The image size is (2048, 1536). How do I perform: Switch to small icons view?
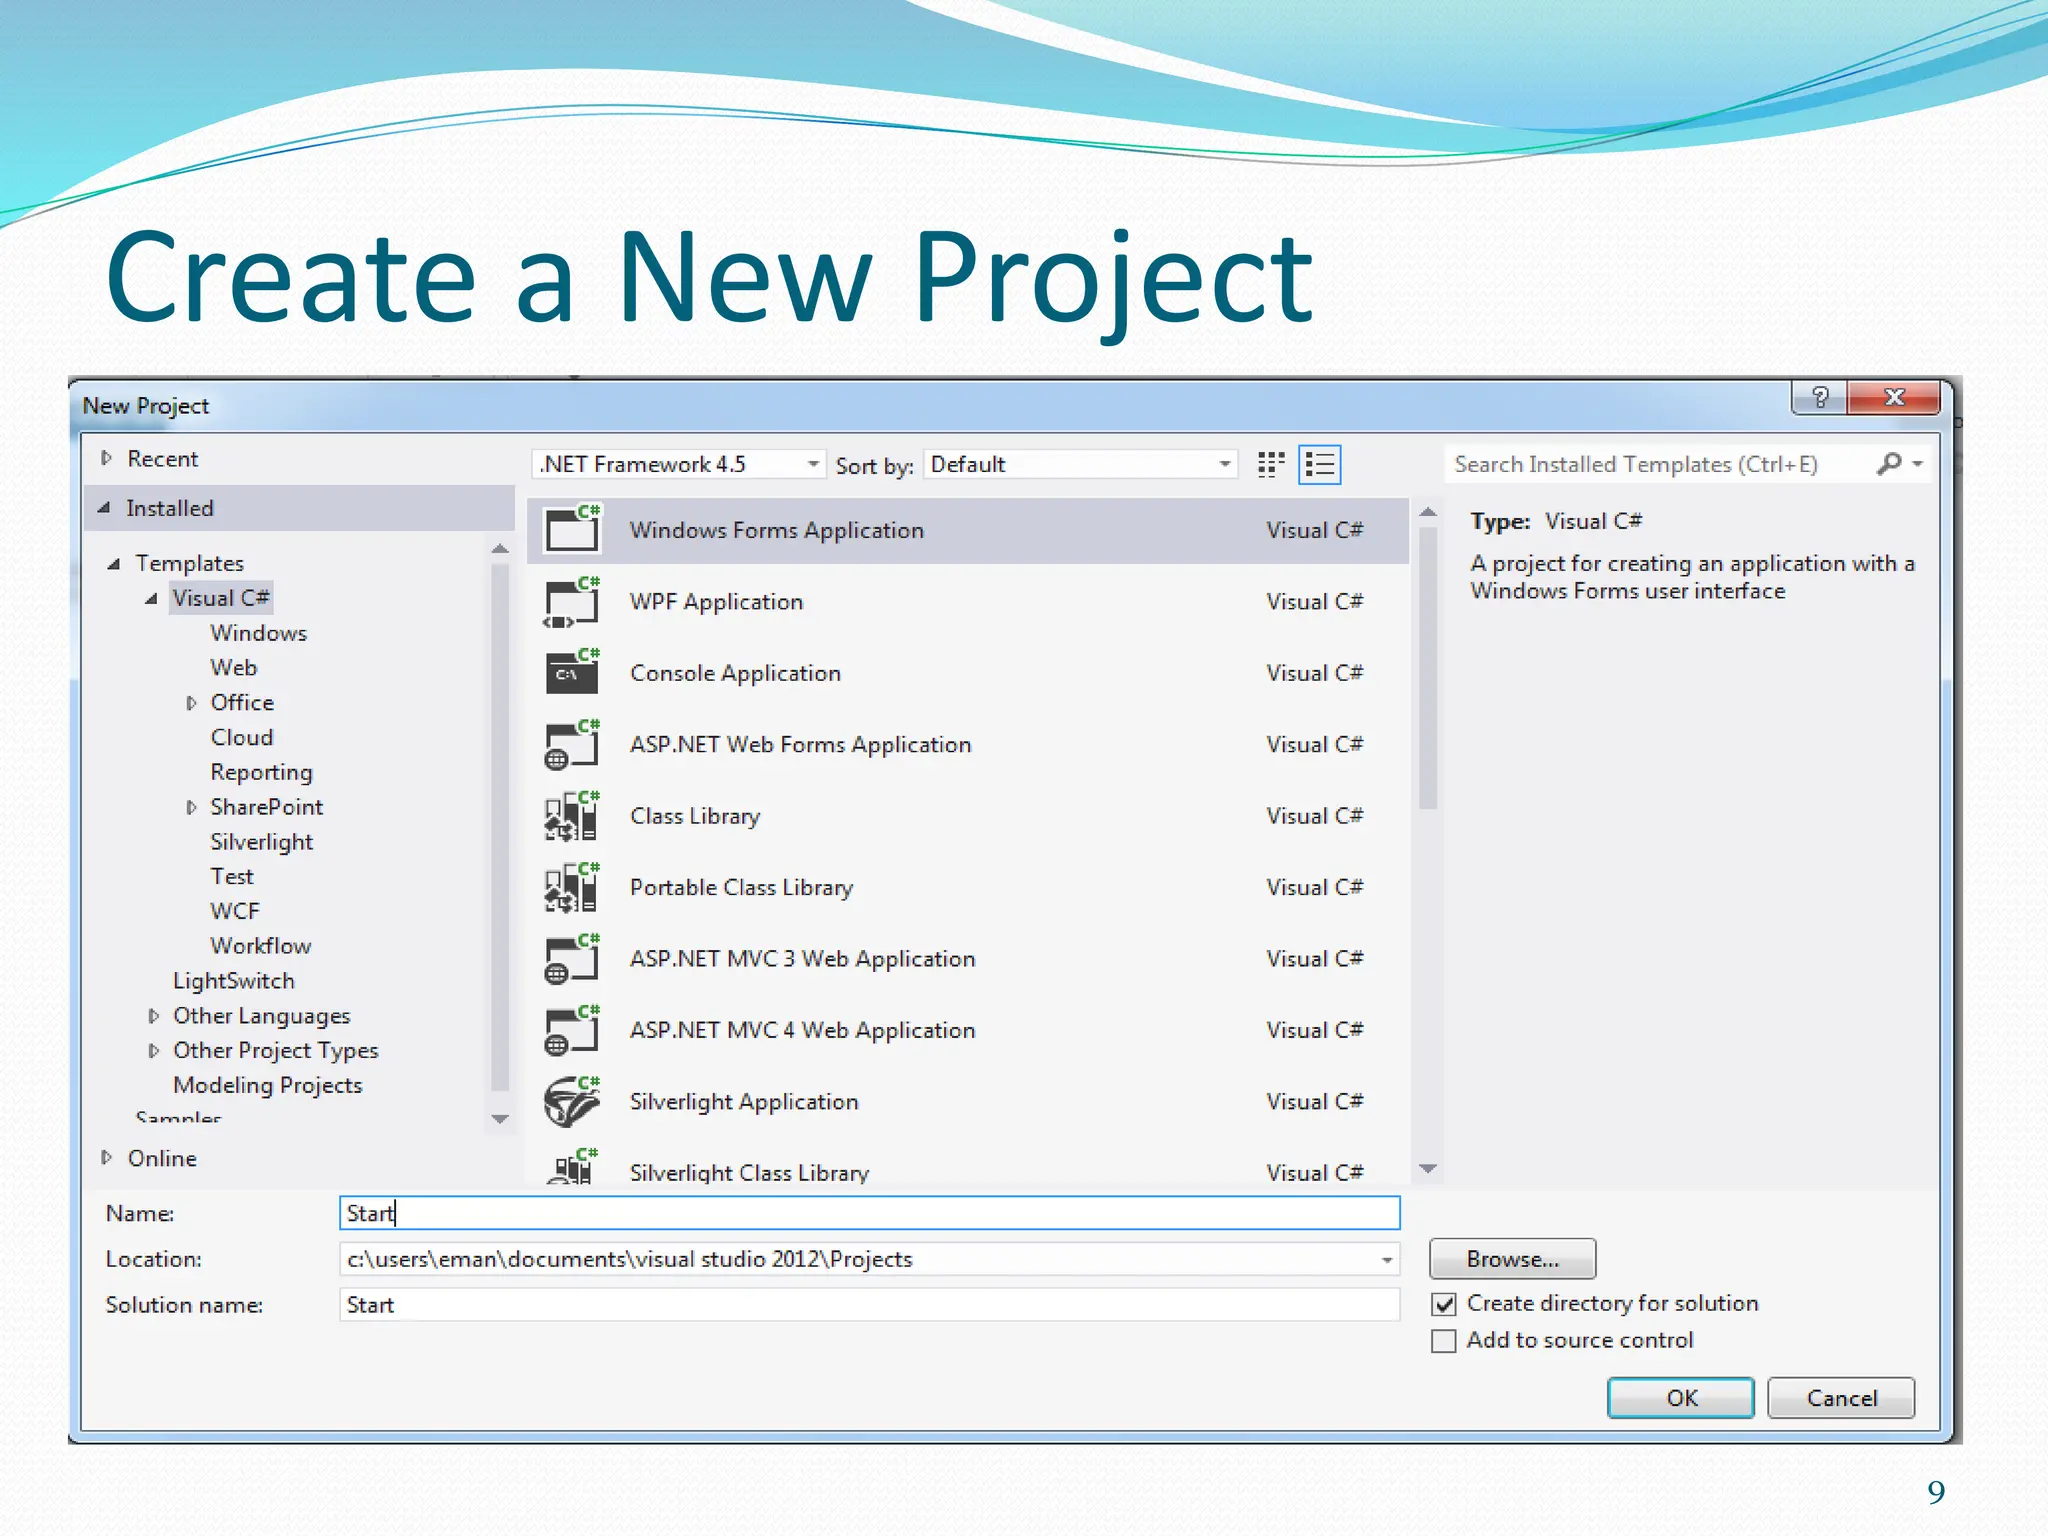1270,464
